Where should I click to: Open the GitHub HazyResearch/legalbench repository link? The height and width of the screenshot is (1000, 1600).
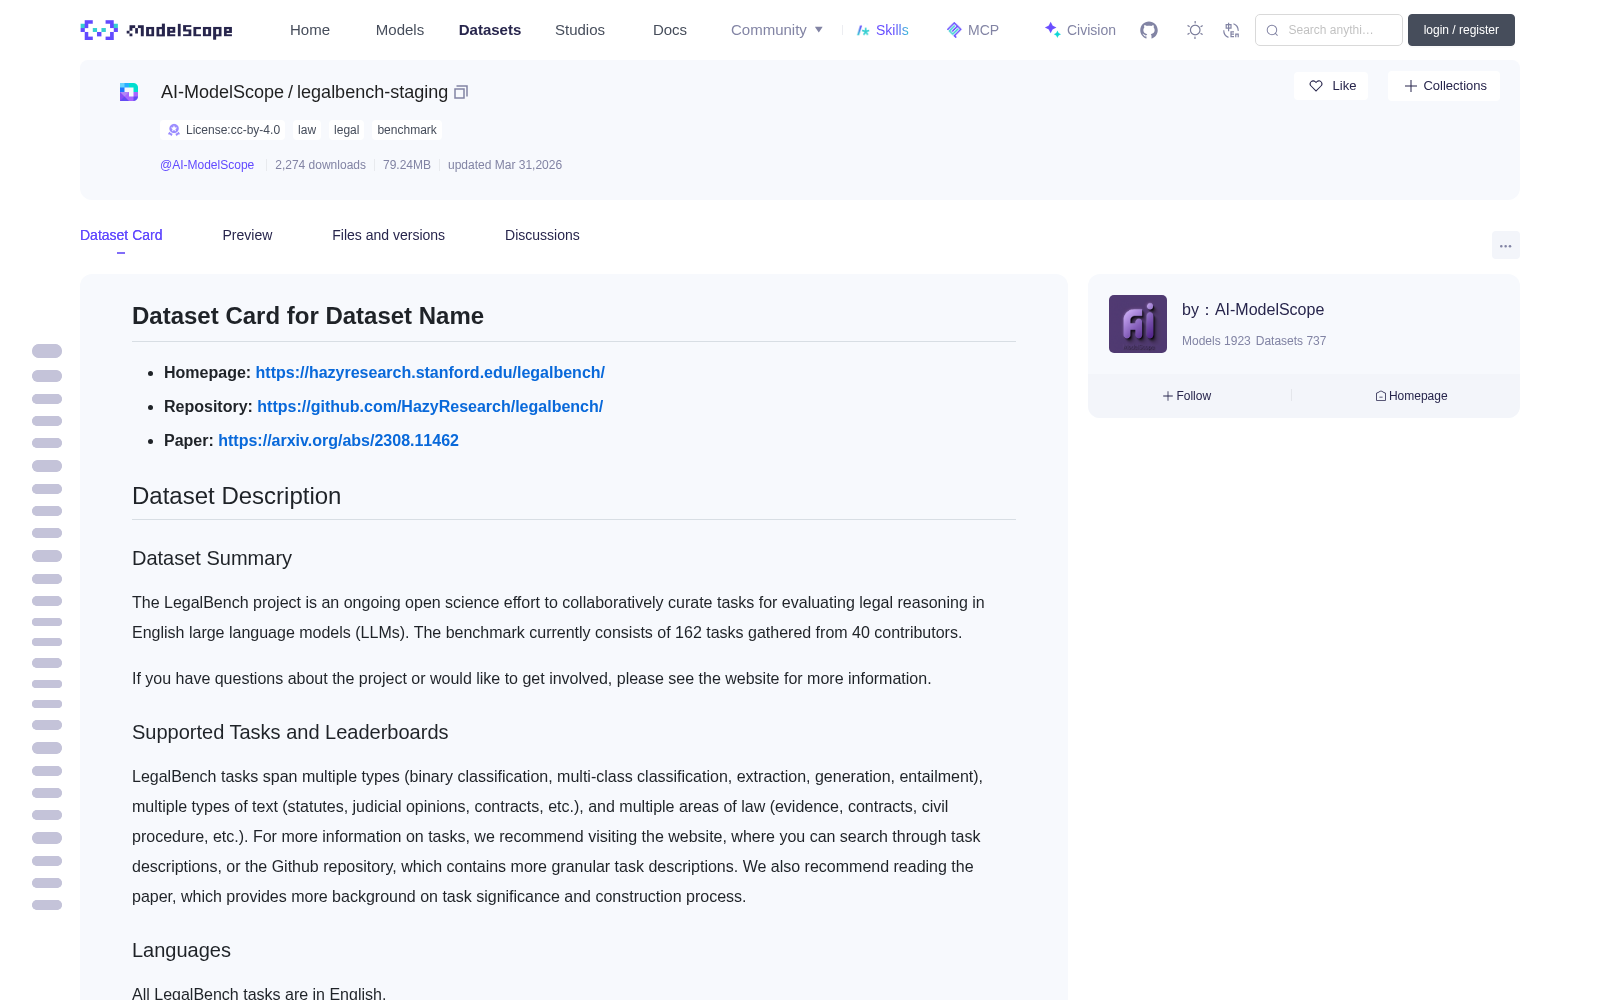(x=430, y=406)
